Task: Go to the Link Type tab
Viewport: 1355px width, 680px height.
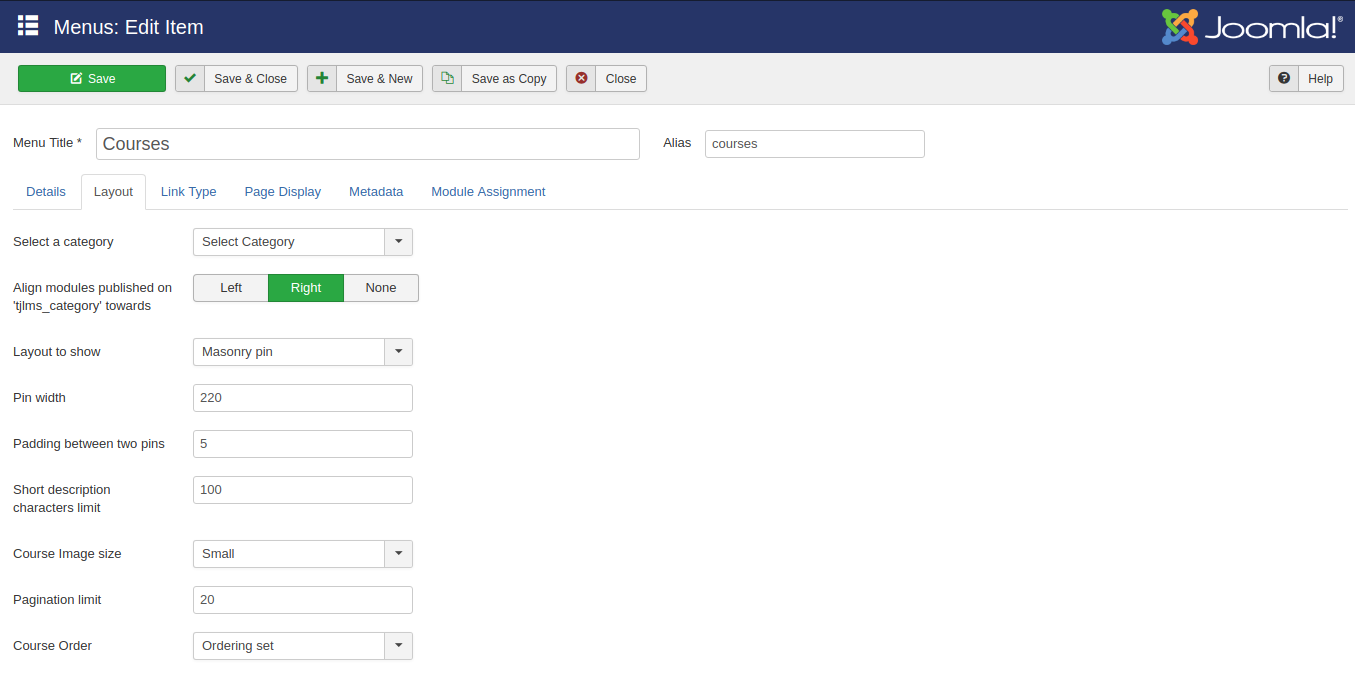Action: 188,192
